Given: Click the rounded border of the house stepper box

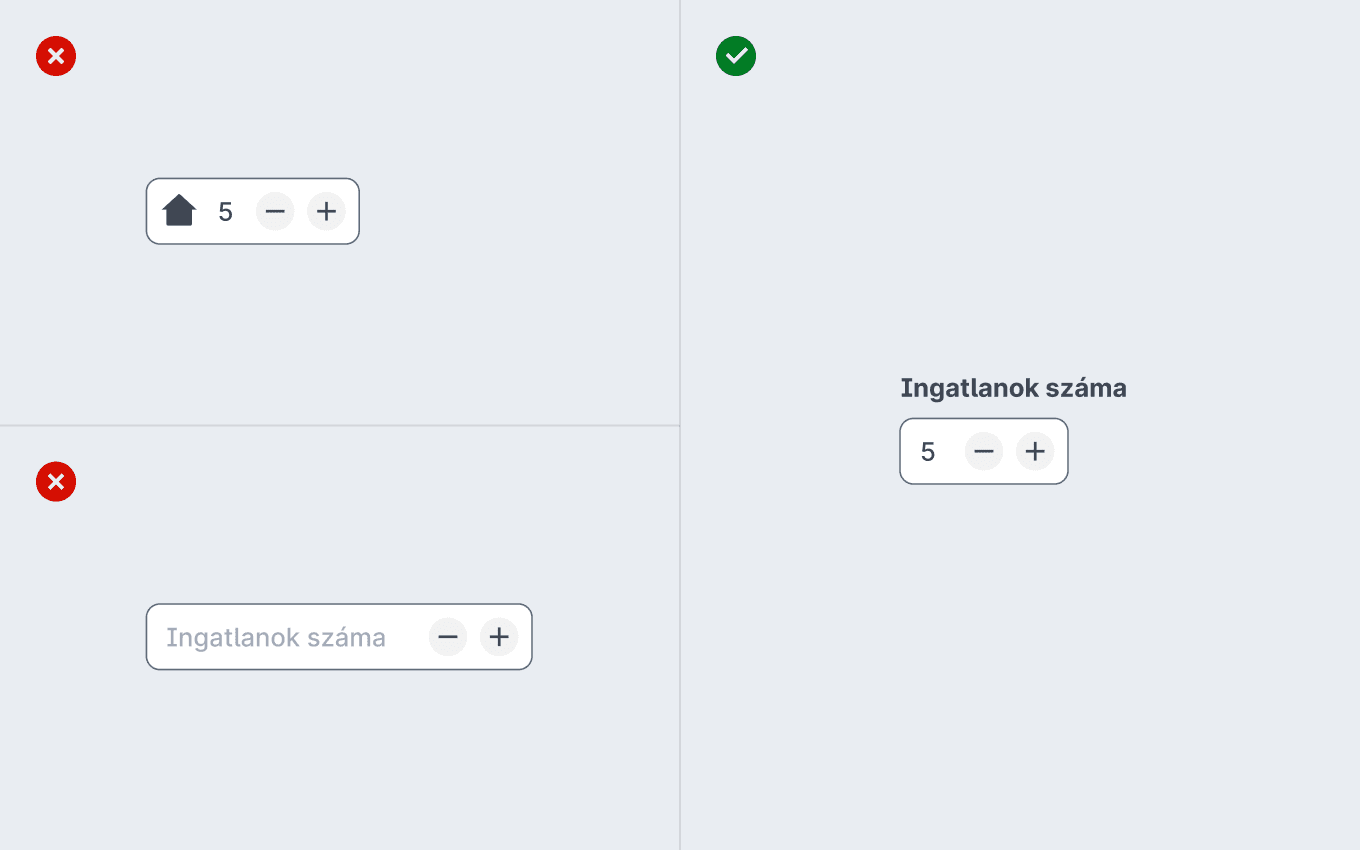Looking at the screenshot, I should point(253,179).
